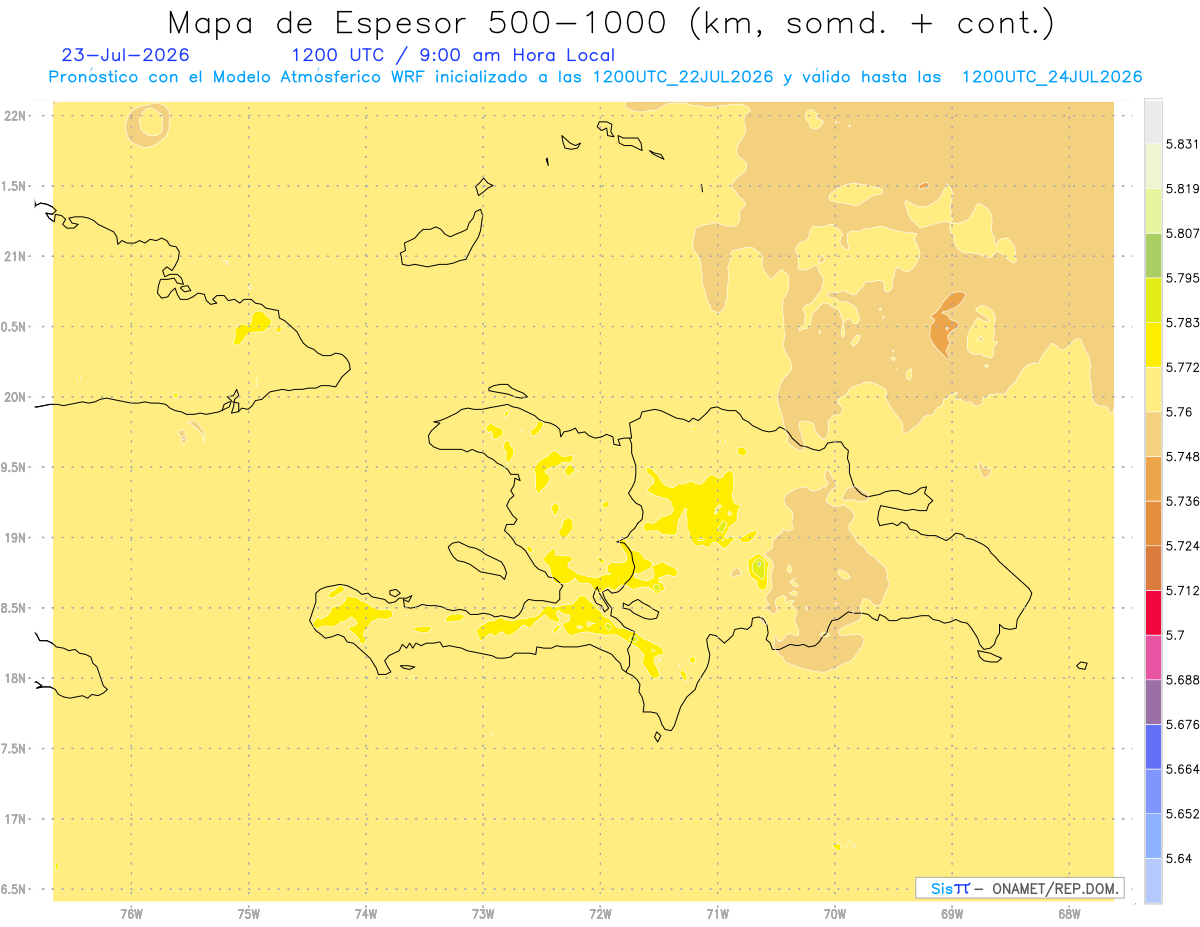Click the 72W longitude label
Viewport: 1200px width, 927px height.
600,913
